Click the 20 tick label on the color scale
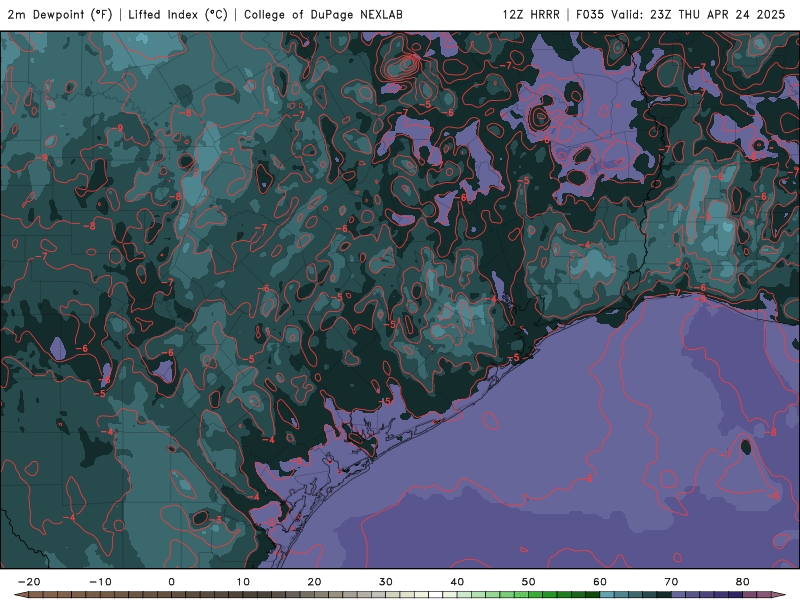The image size is (800, 600). 314,582
